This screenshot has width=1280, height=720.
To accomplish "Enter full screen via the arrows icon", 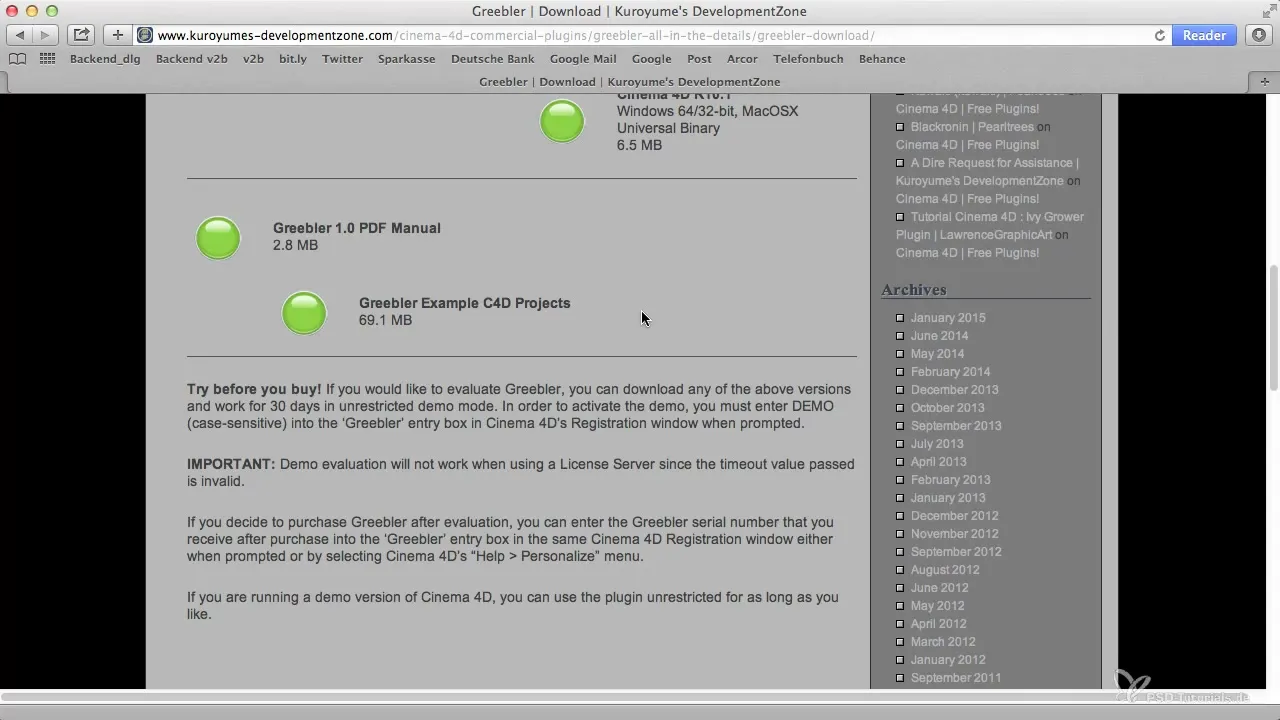I will tap(1268, 11).
